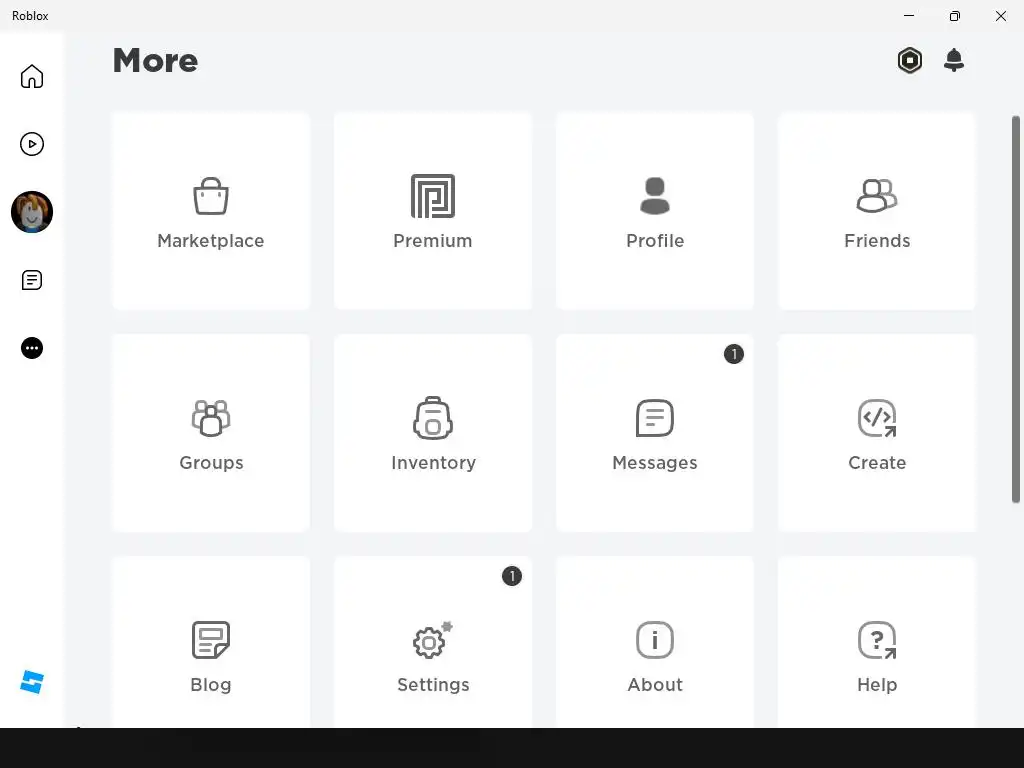The image size is (1024, 768).
Task: Open the Create code icon tile
Action: click(x=877, y=418)
